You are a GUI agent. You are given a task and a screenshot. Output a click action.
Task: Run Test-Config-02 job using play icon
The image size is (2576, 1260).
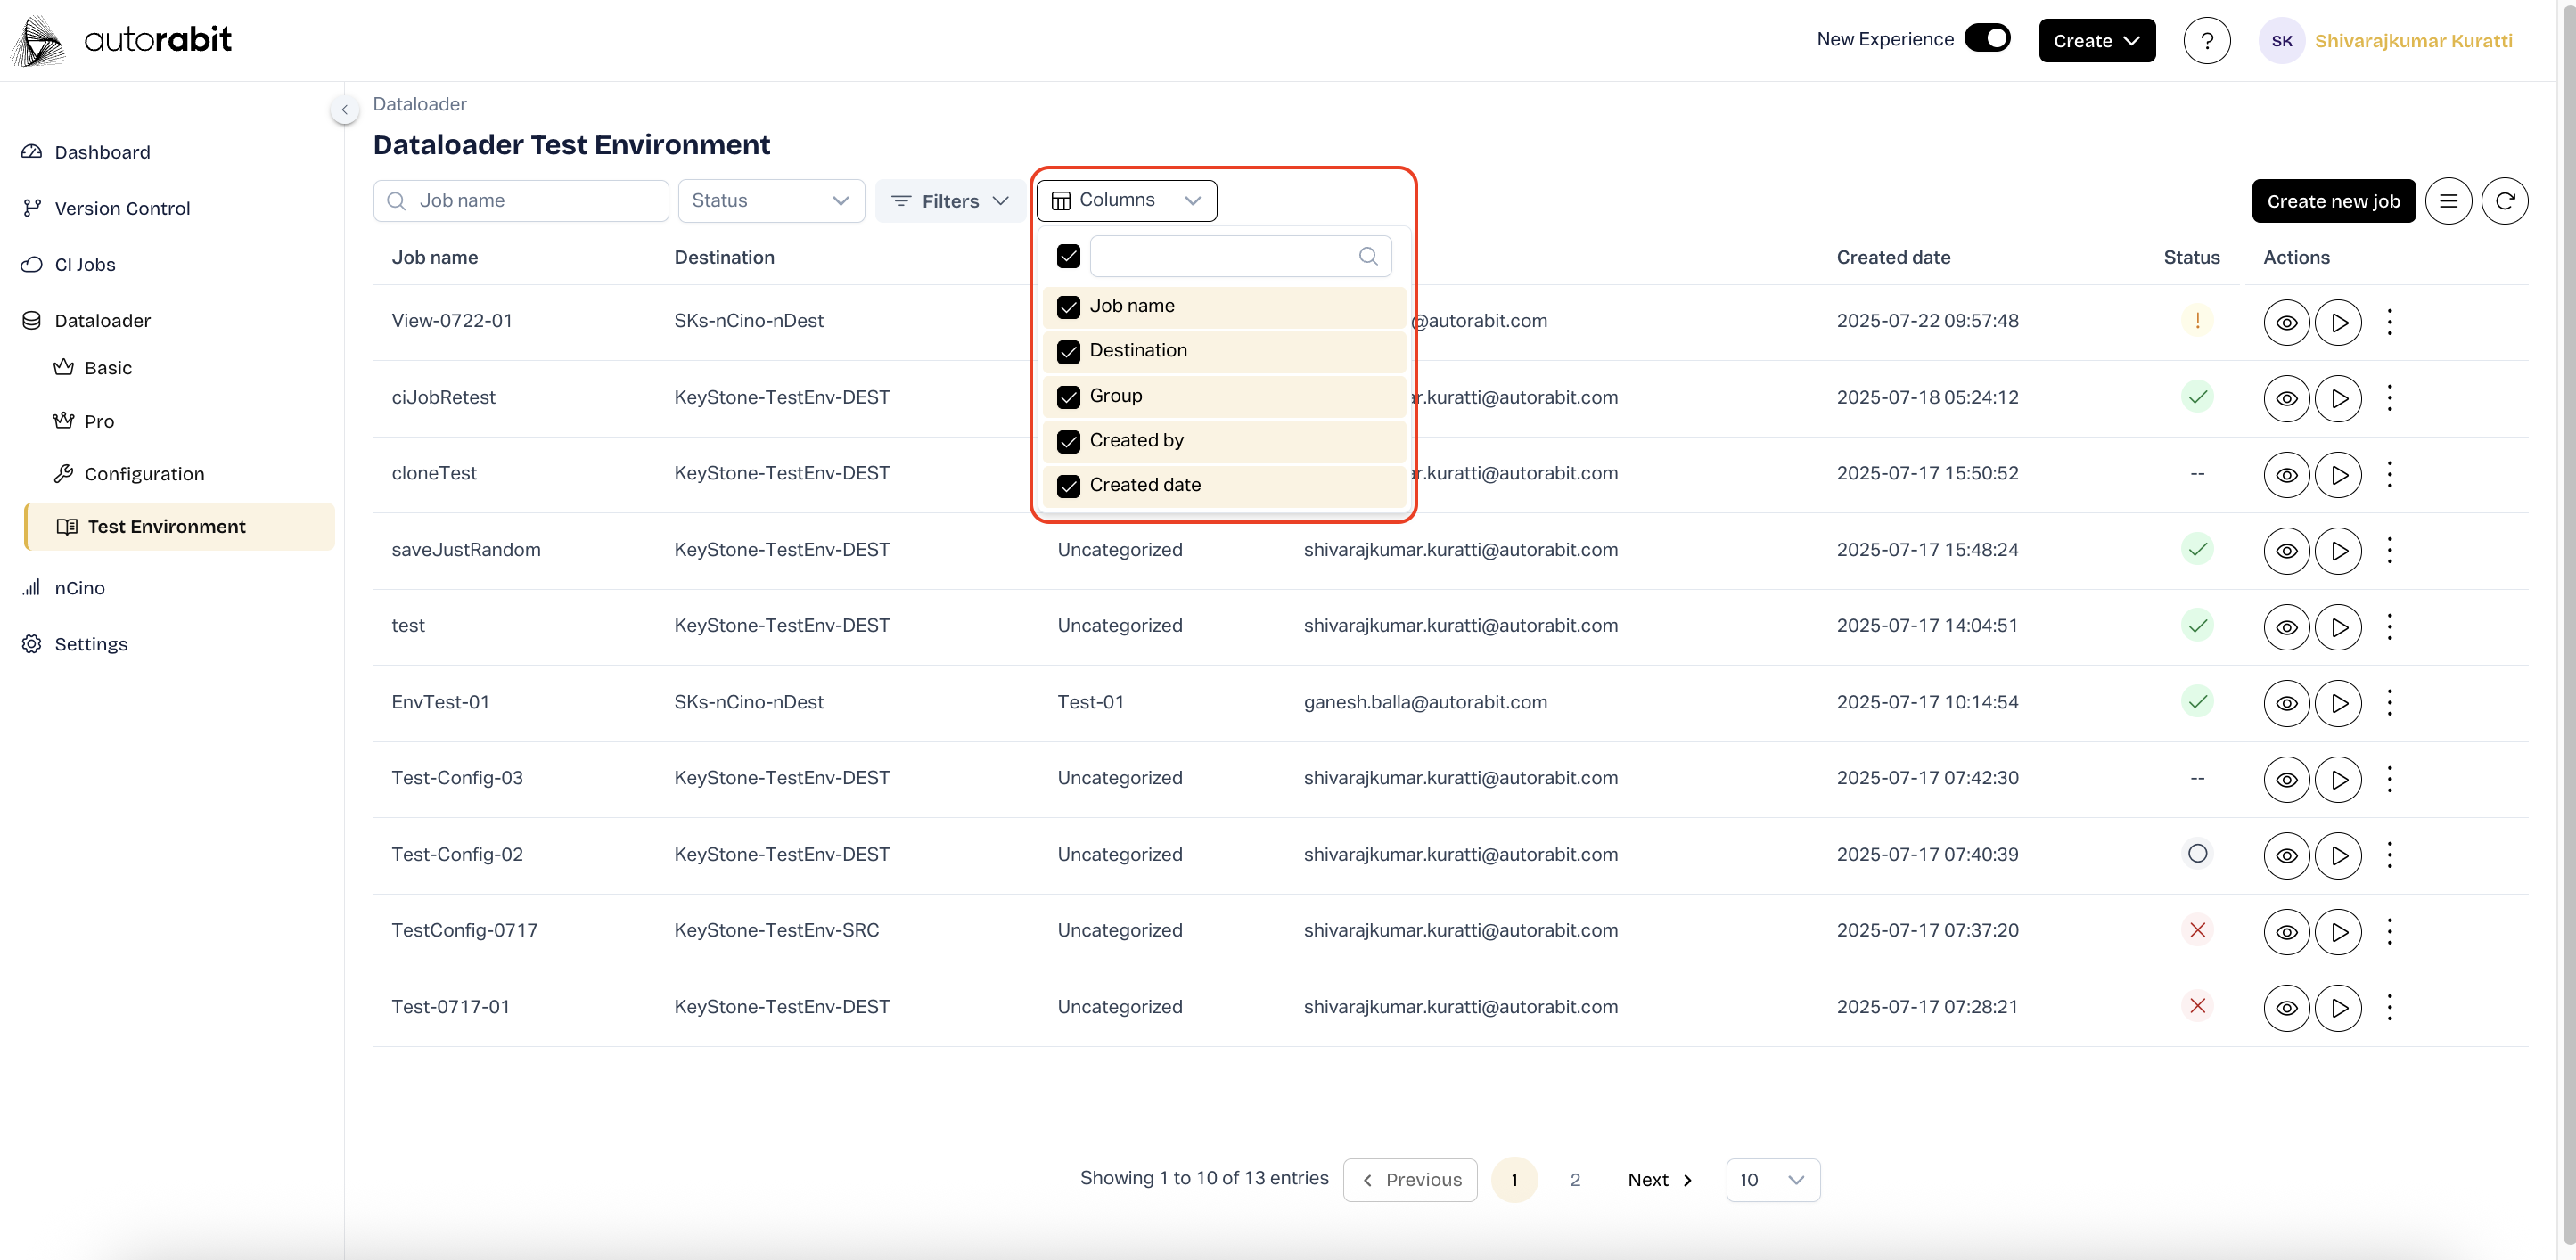click(x=2338, y=855)
